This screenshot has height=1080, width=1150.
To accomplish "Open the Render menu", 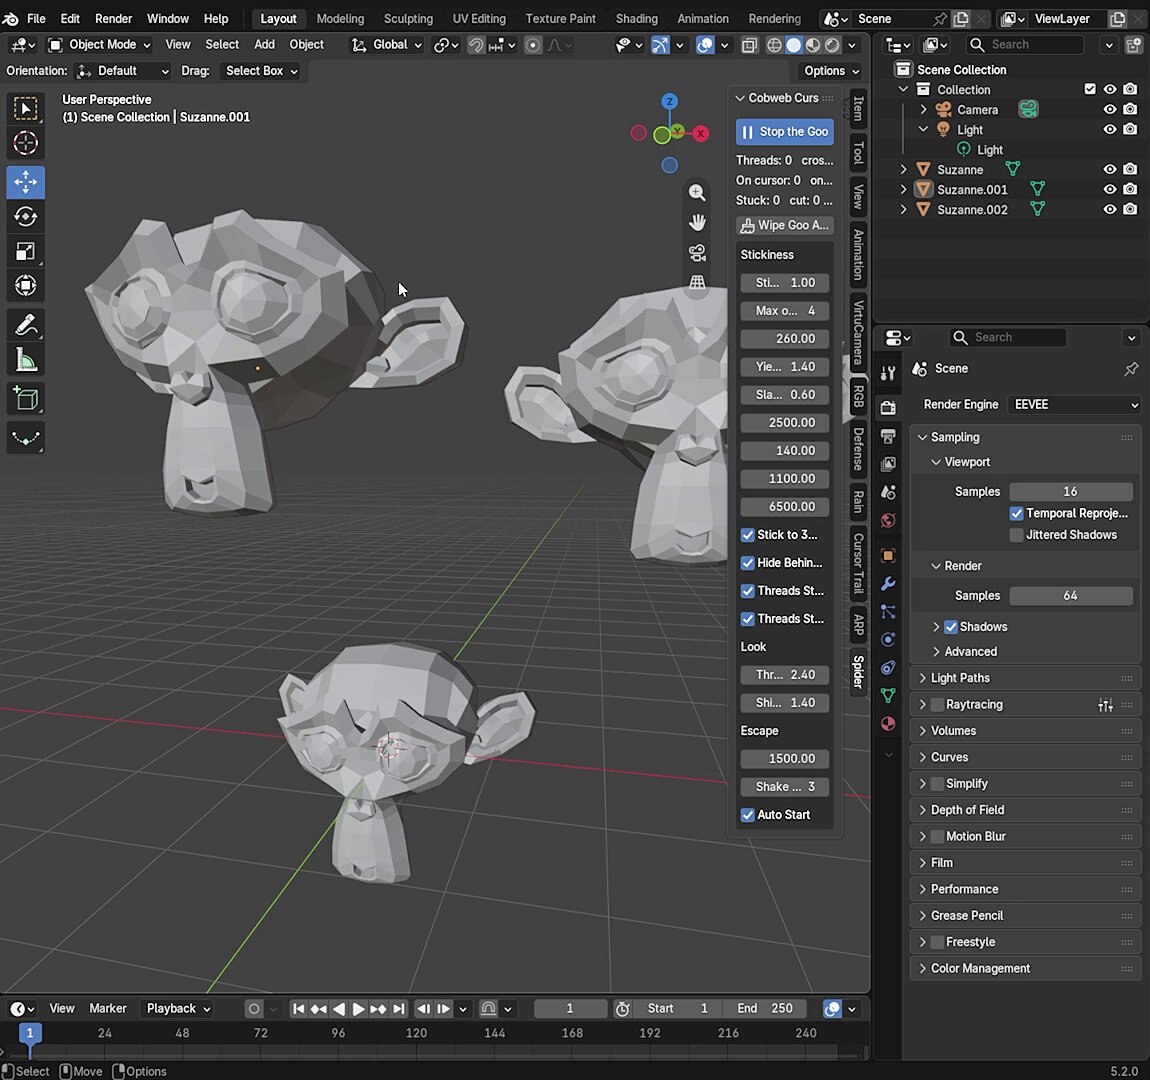I will tap(114, 18).
